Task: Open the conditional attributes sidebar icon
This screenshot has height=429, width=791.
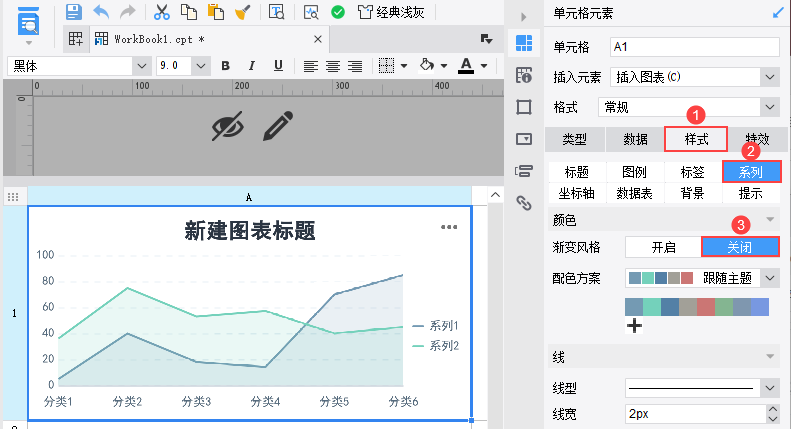Action: point(524,171)
